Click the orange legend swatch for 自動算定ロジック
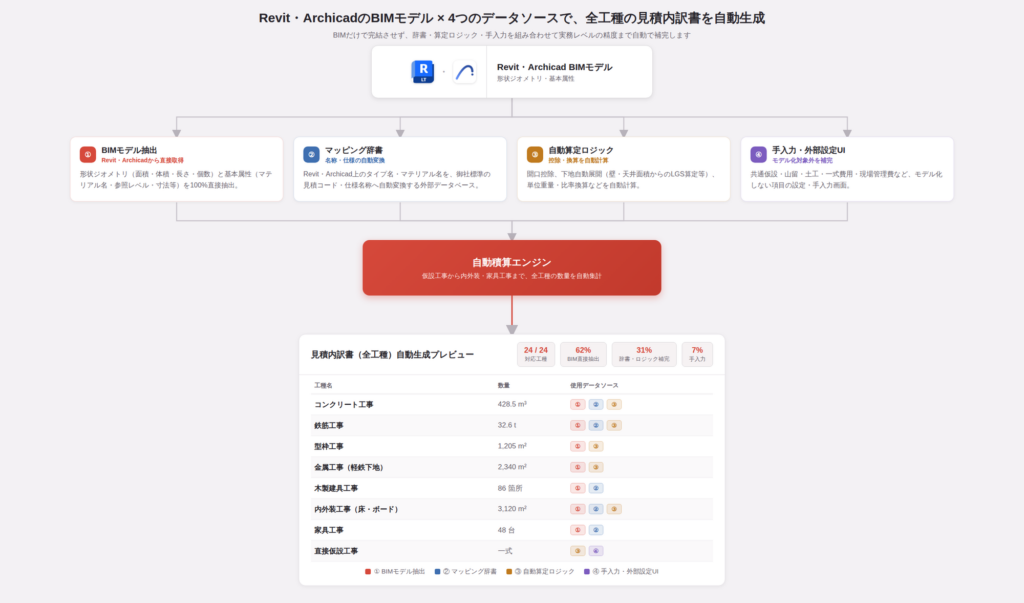1024x603 pixels. click(509, 572)
